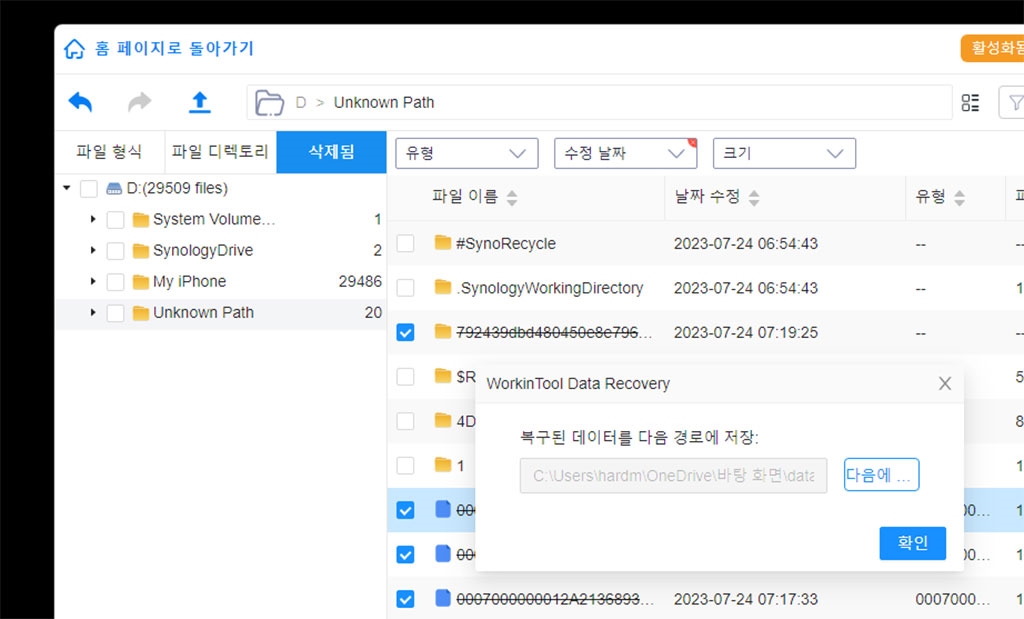Go back with the blue undo arrow
Image resolution: width=1024 pixels, height=619 pixels.
pyautogui.click(x=80, y=103)
